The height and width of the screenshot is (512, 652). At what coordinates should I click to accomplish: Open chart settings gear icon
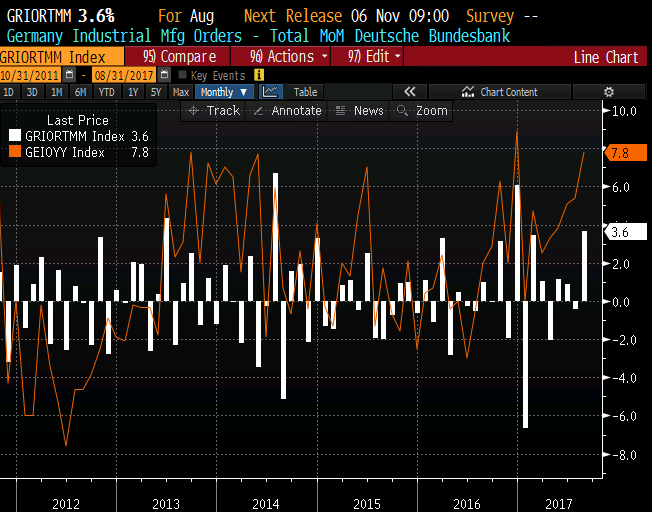point(609,92)
